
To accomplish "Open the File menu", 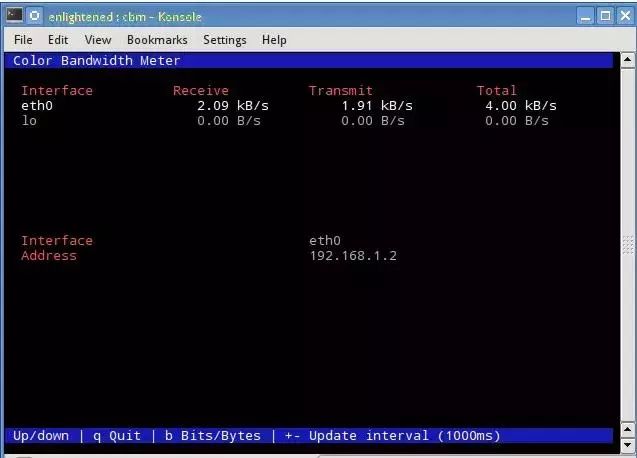I will (23, 40).
